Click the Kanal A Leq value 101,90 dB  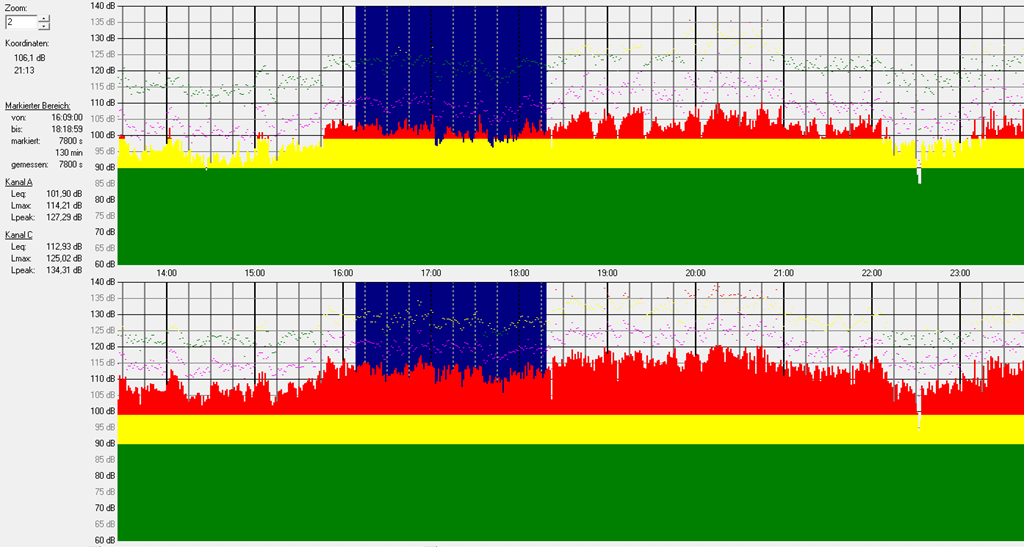(x=63, y=193)
